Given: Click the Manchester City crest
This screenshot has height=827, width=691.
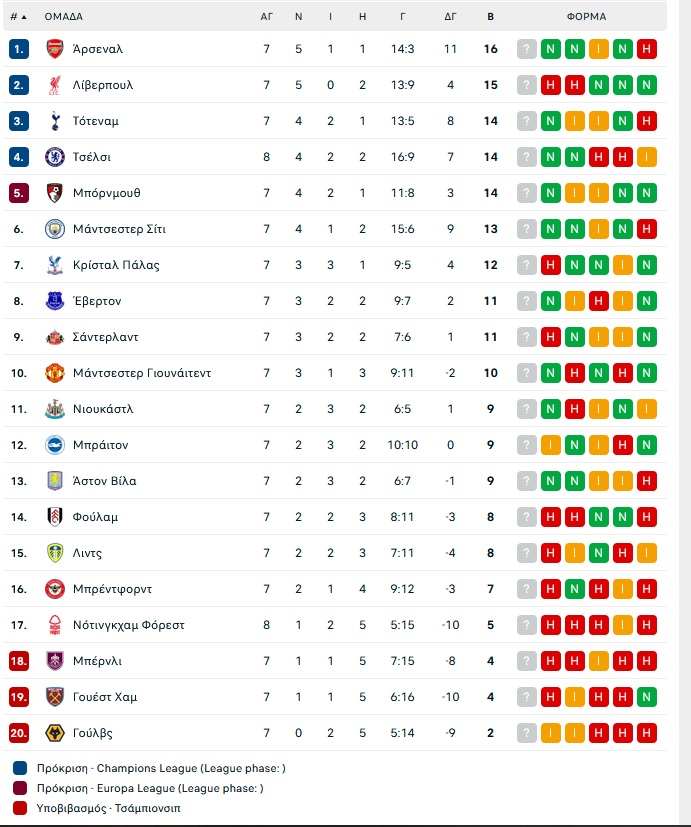Looking at the screenshot, I should click(x=55, y=229).
